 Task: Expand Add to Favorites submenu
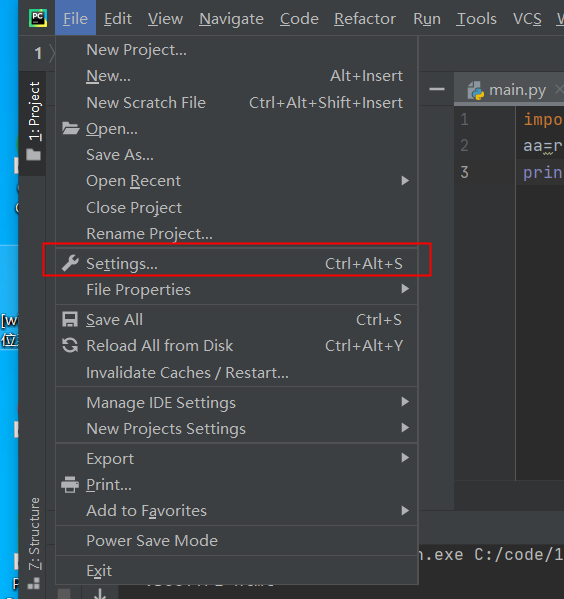pos(237,511)
